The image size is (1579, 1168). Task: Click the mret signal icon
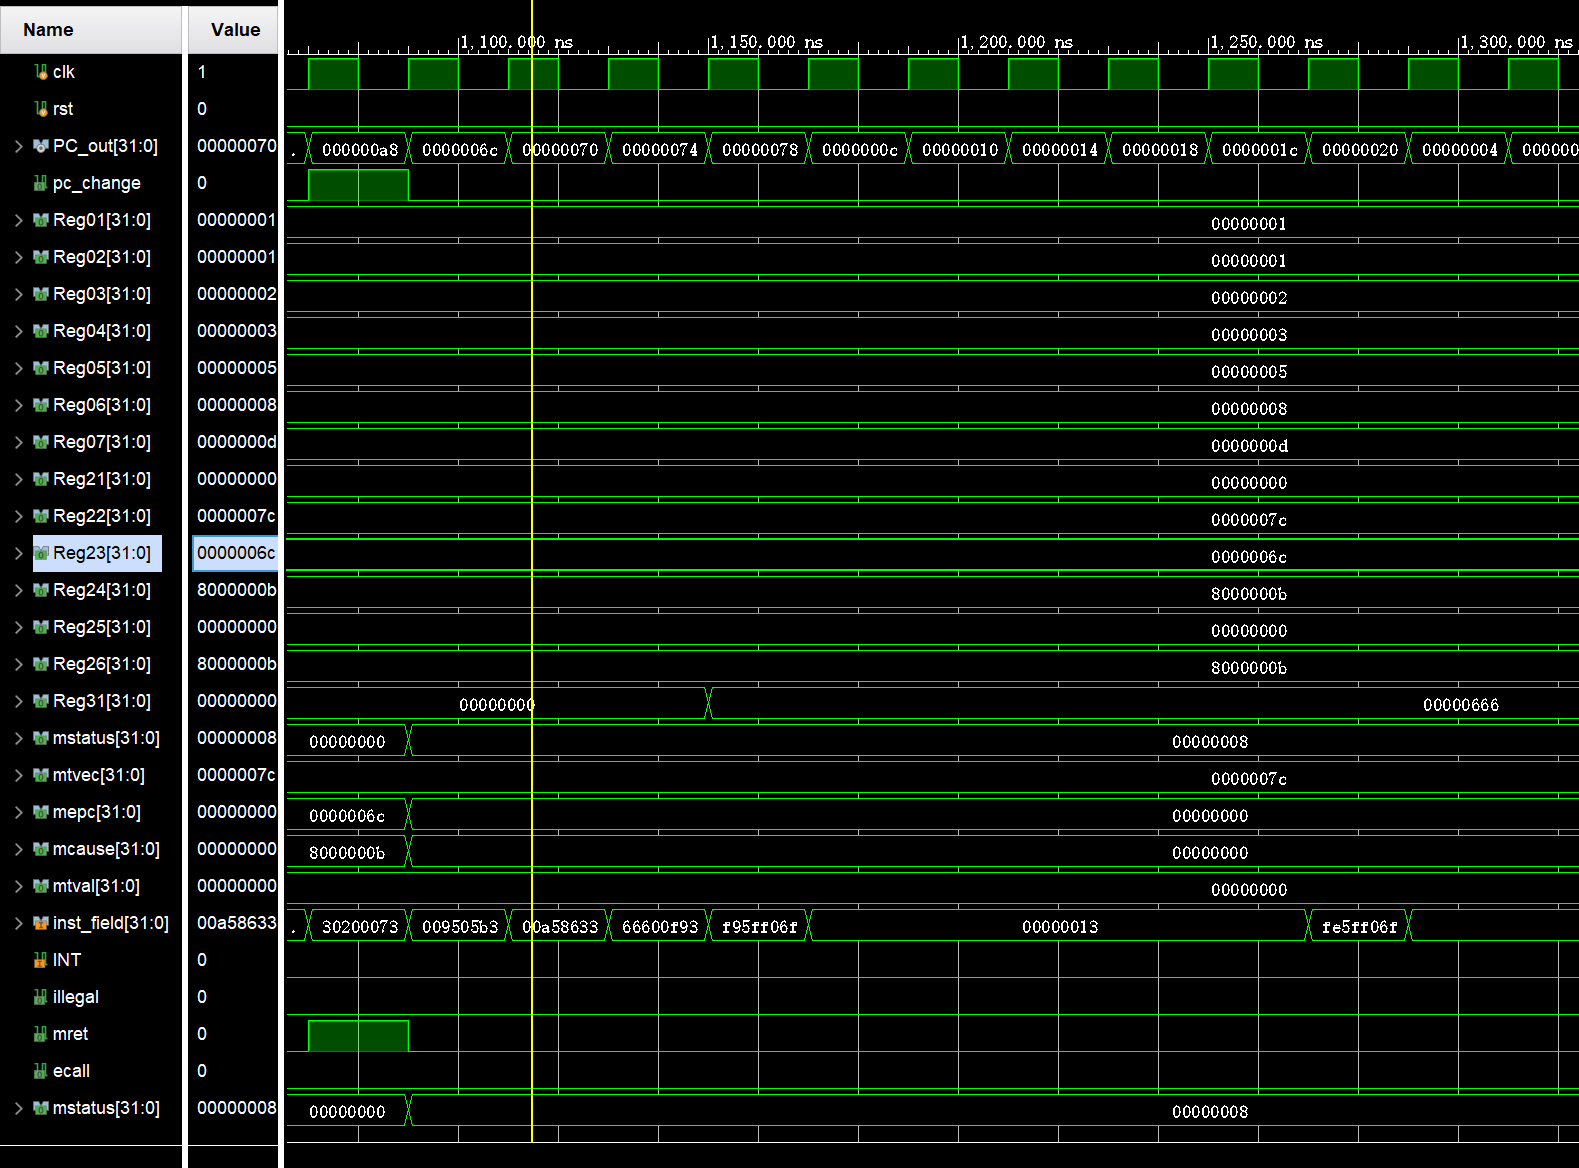click(41, 1034)
